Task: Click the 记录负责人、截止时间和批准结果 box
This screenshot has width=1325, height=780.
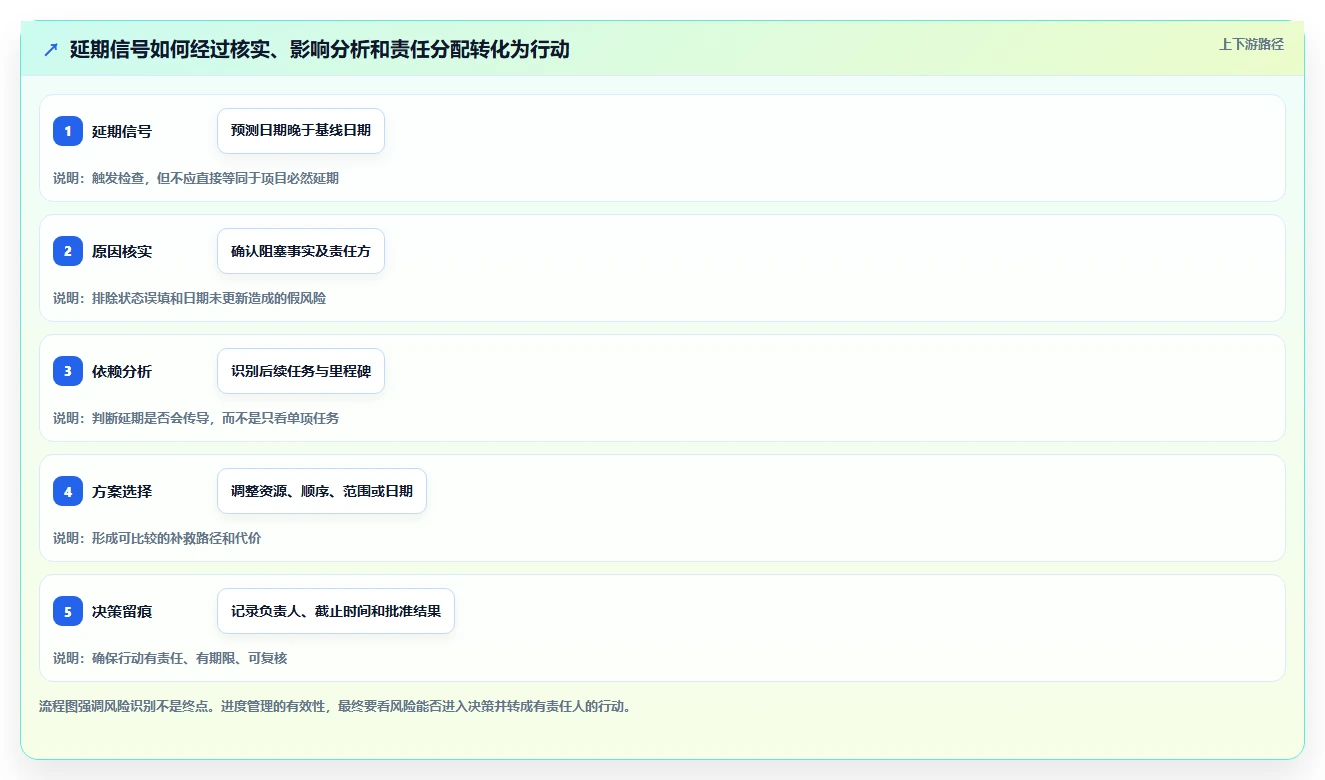Action: pyautogui.click(x=336, y=611)
